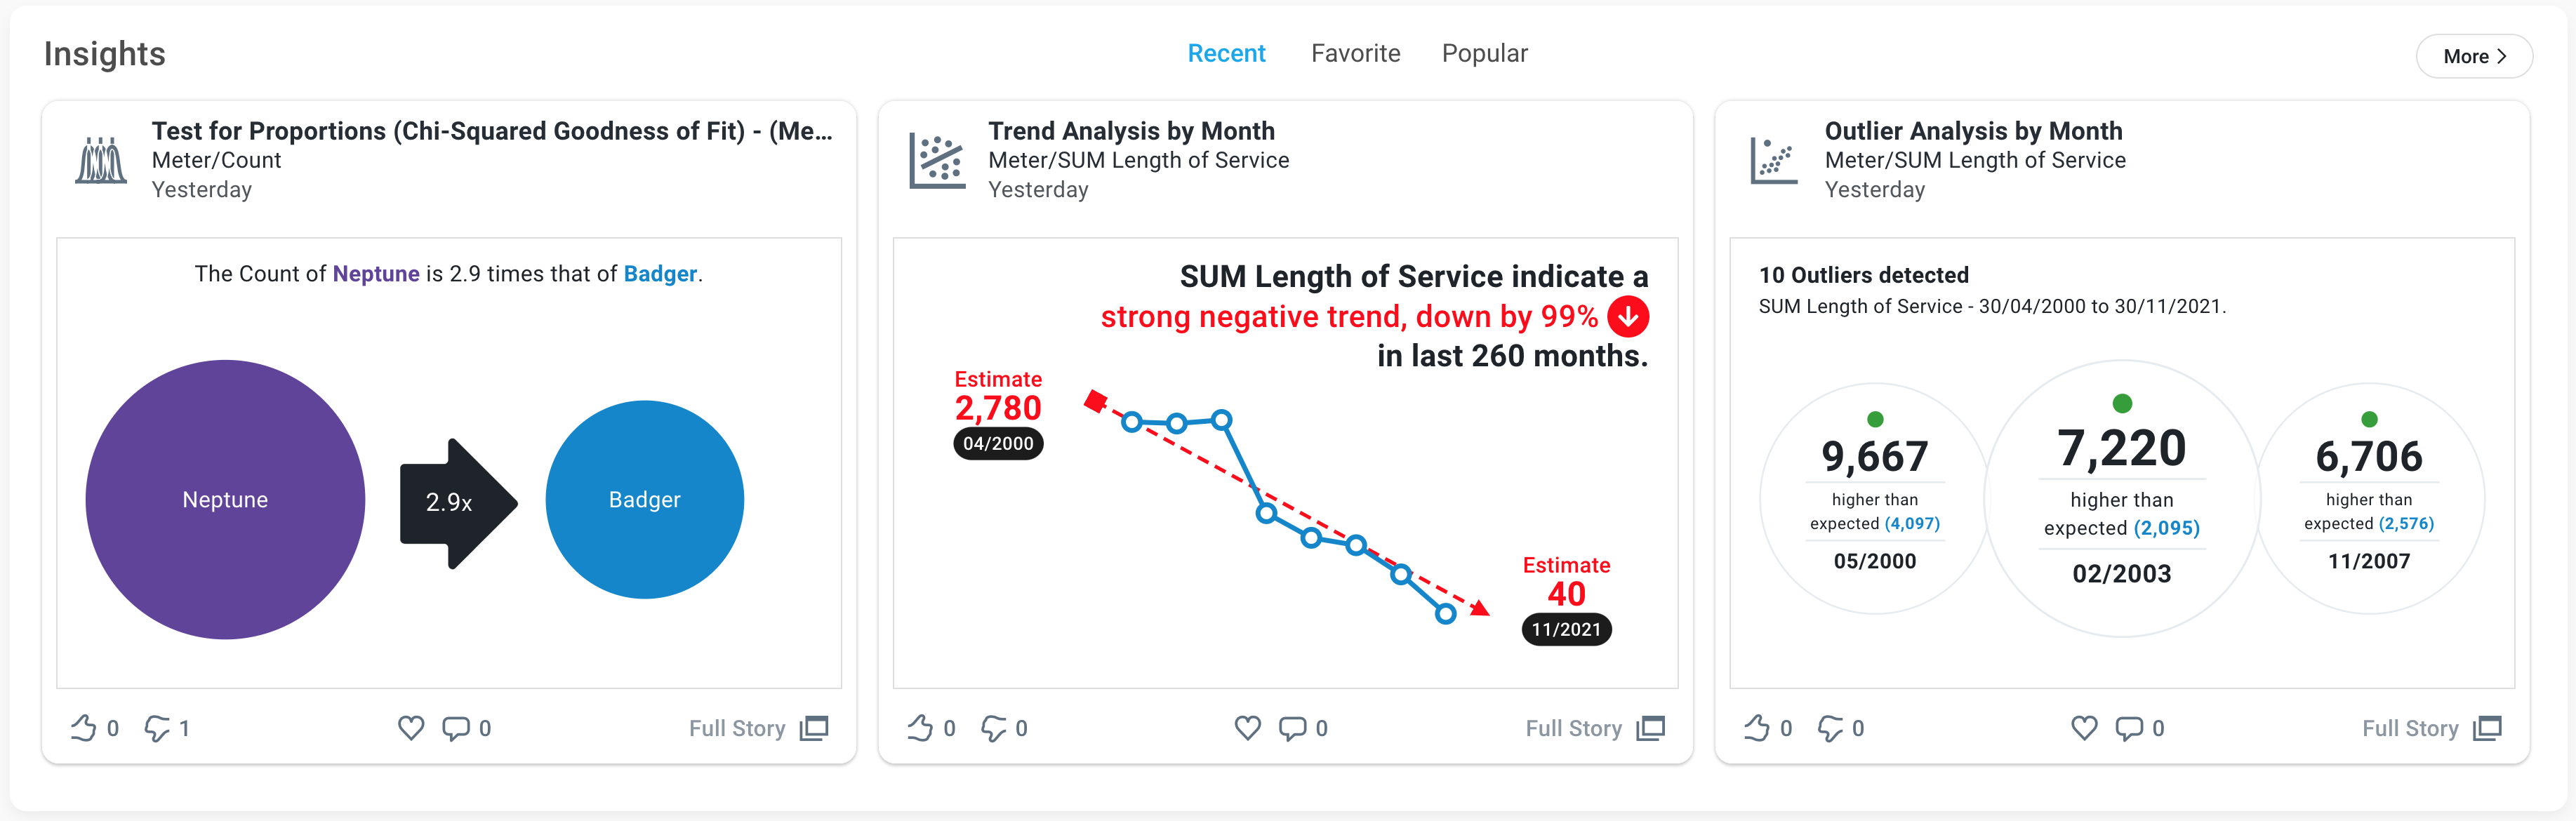Click the Trend Analysis scatter chart icon
Screen dimensions: 2576x821
[x=937, y=160]
